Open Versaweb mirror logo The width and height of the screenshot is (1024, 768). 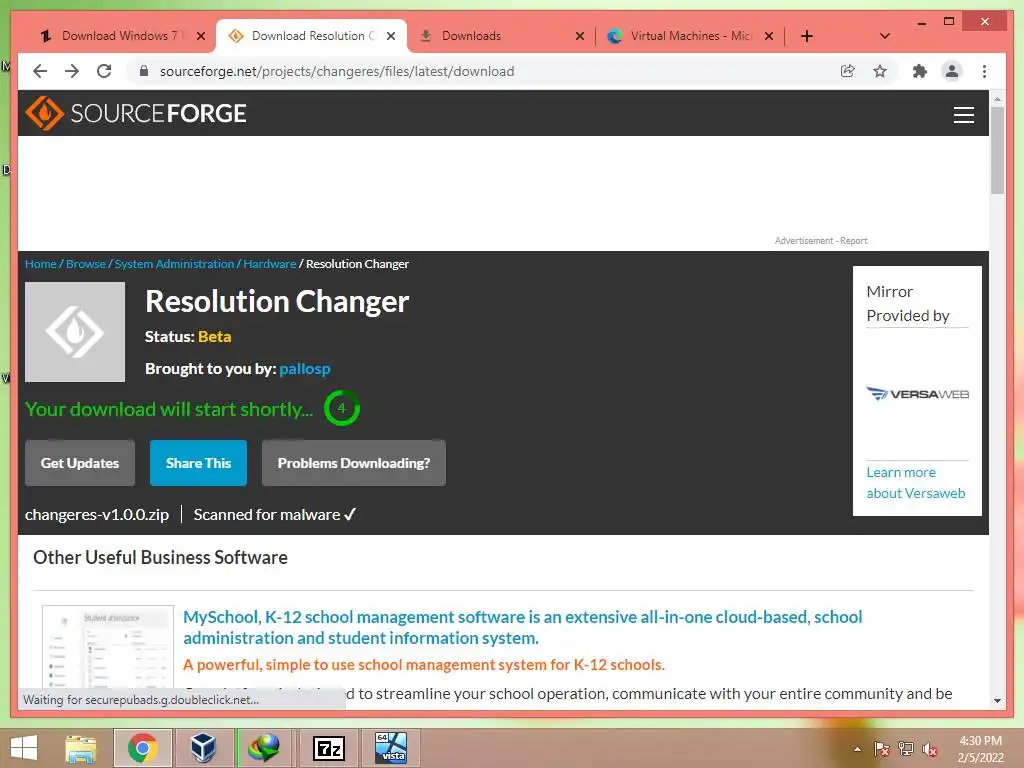click(918, 394)
